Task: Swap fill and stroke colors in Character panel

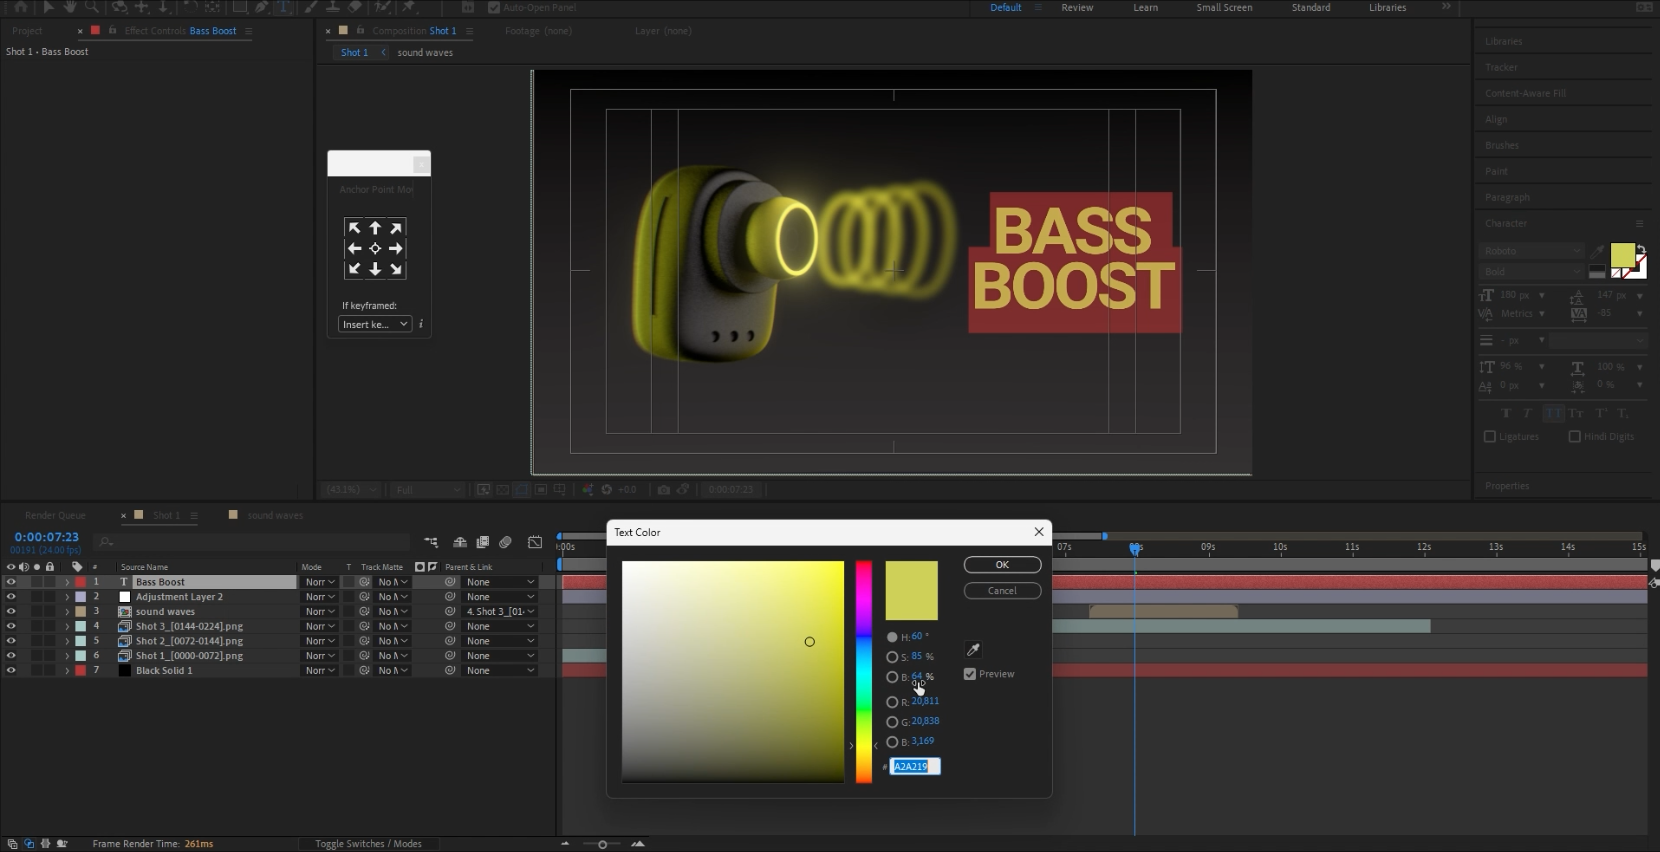Action: coord(1640,250)
